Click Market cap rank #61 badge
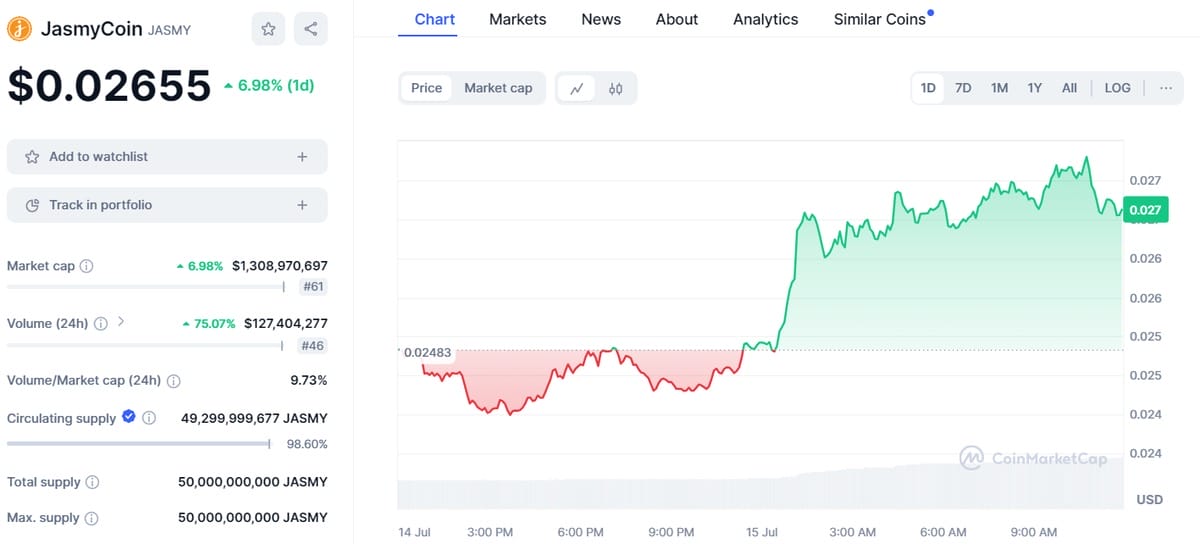The width and height of the screenshot is (1200, 544). (313, 287)
